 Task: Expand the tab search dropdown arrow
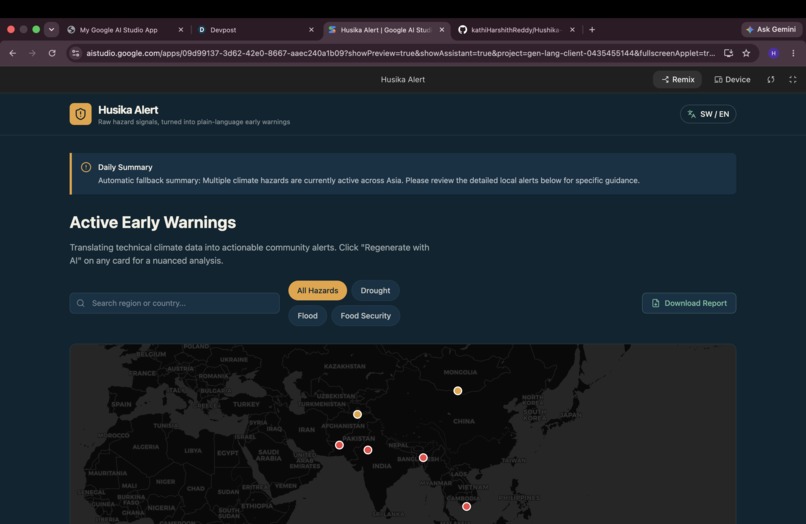(51, 30)
